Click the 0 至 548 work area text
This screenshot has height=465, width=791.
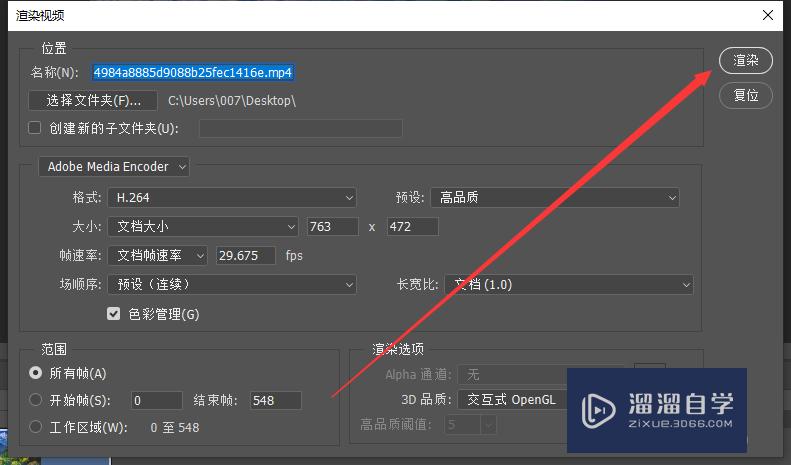175,428
